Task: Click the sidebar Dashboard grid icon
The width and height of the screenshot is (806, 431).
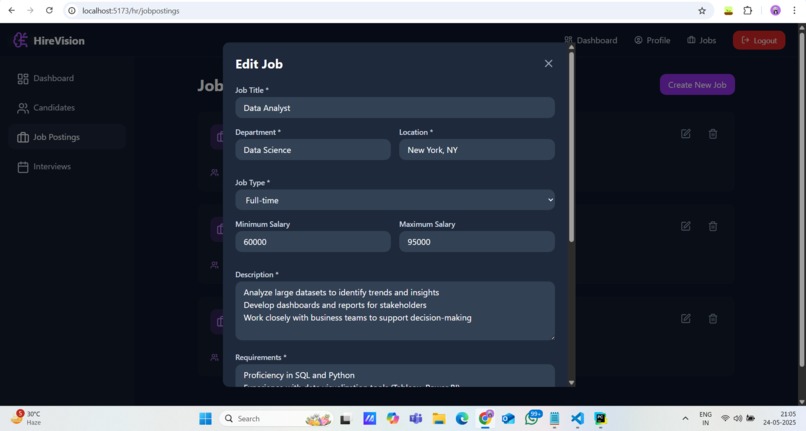Action: tap(23, 79)
